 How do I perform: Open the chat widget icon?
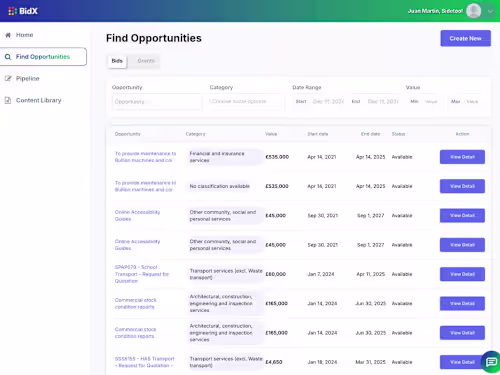point(491,362)
